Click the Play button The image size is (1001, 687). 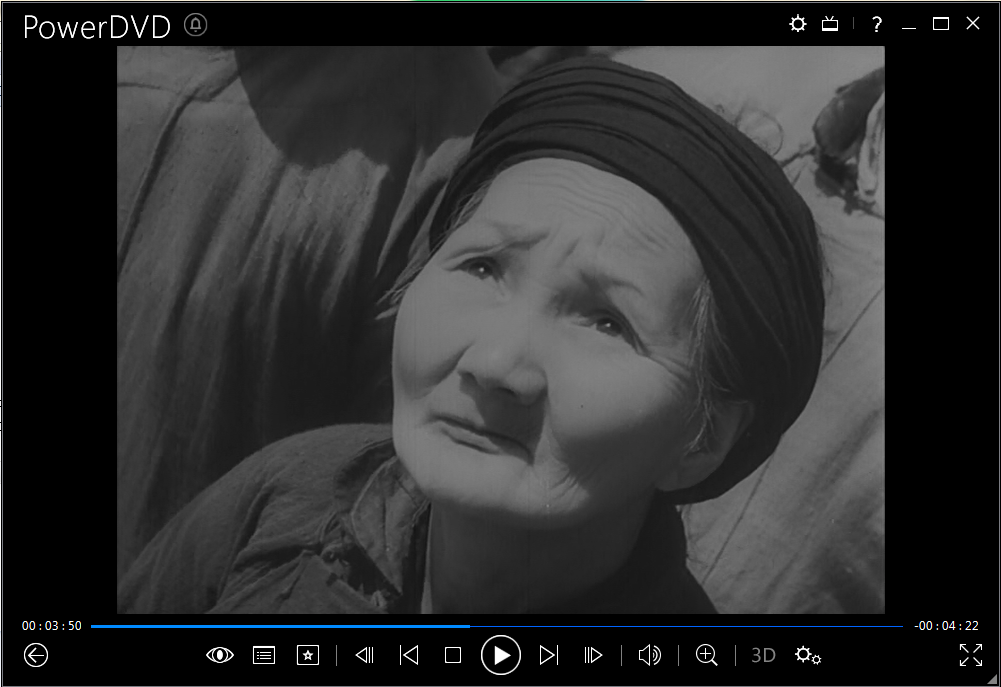501,655
